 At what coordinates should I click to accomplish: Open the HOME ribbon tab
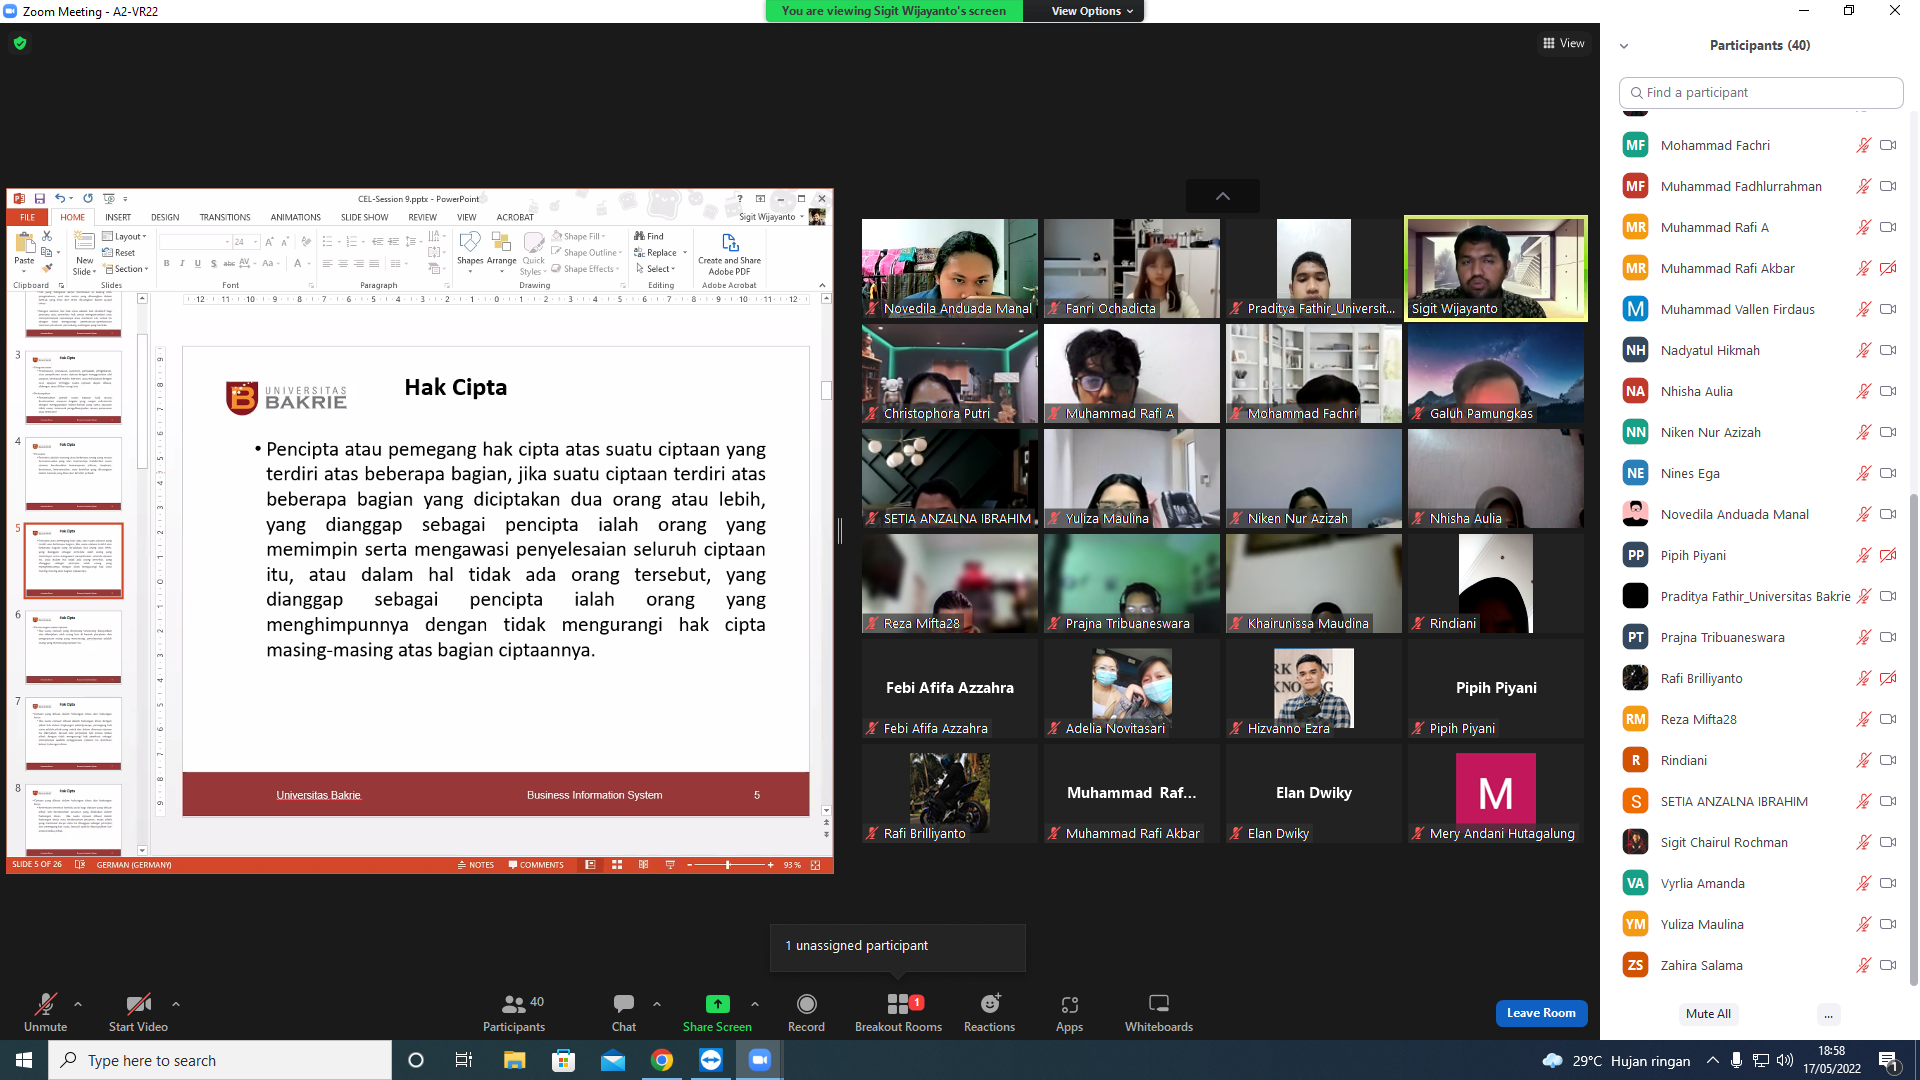tap(73, 217)
